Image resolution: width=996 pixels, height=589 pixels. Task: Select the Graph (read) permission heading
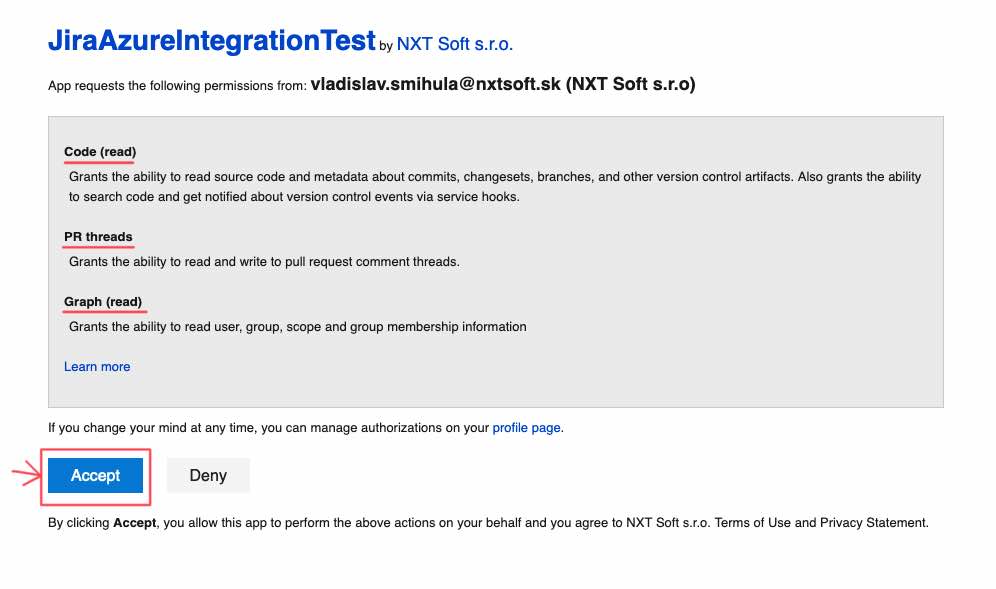(103, 302)
